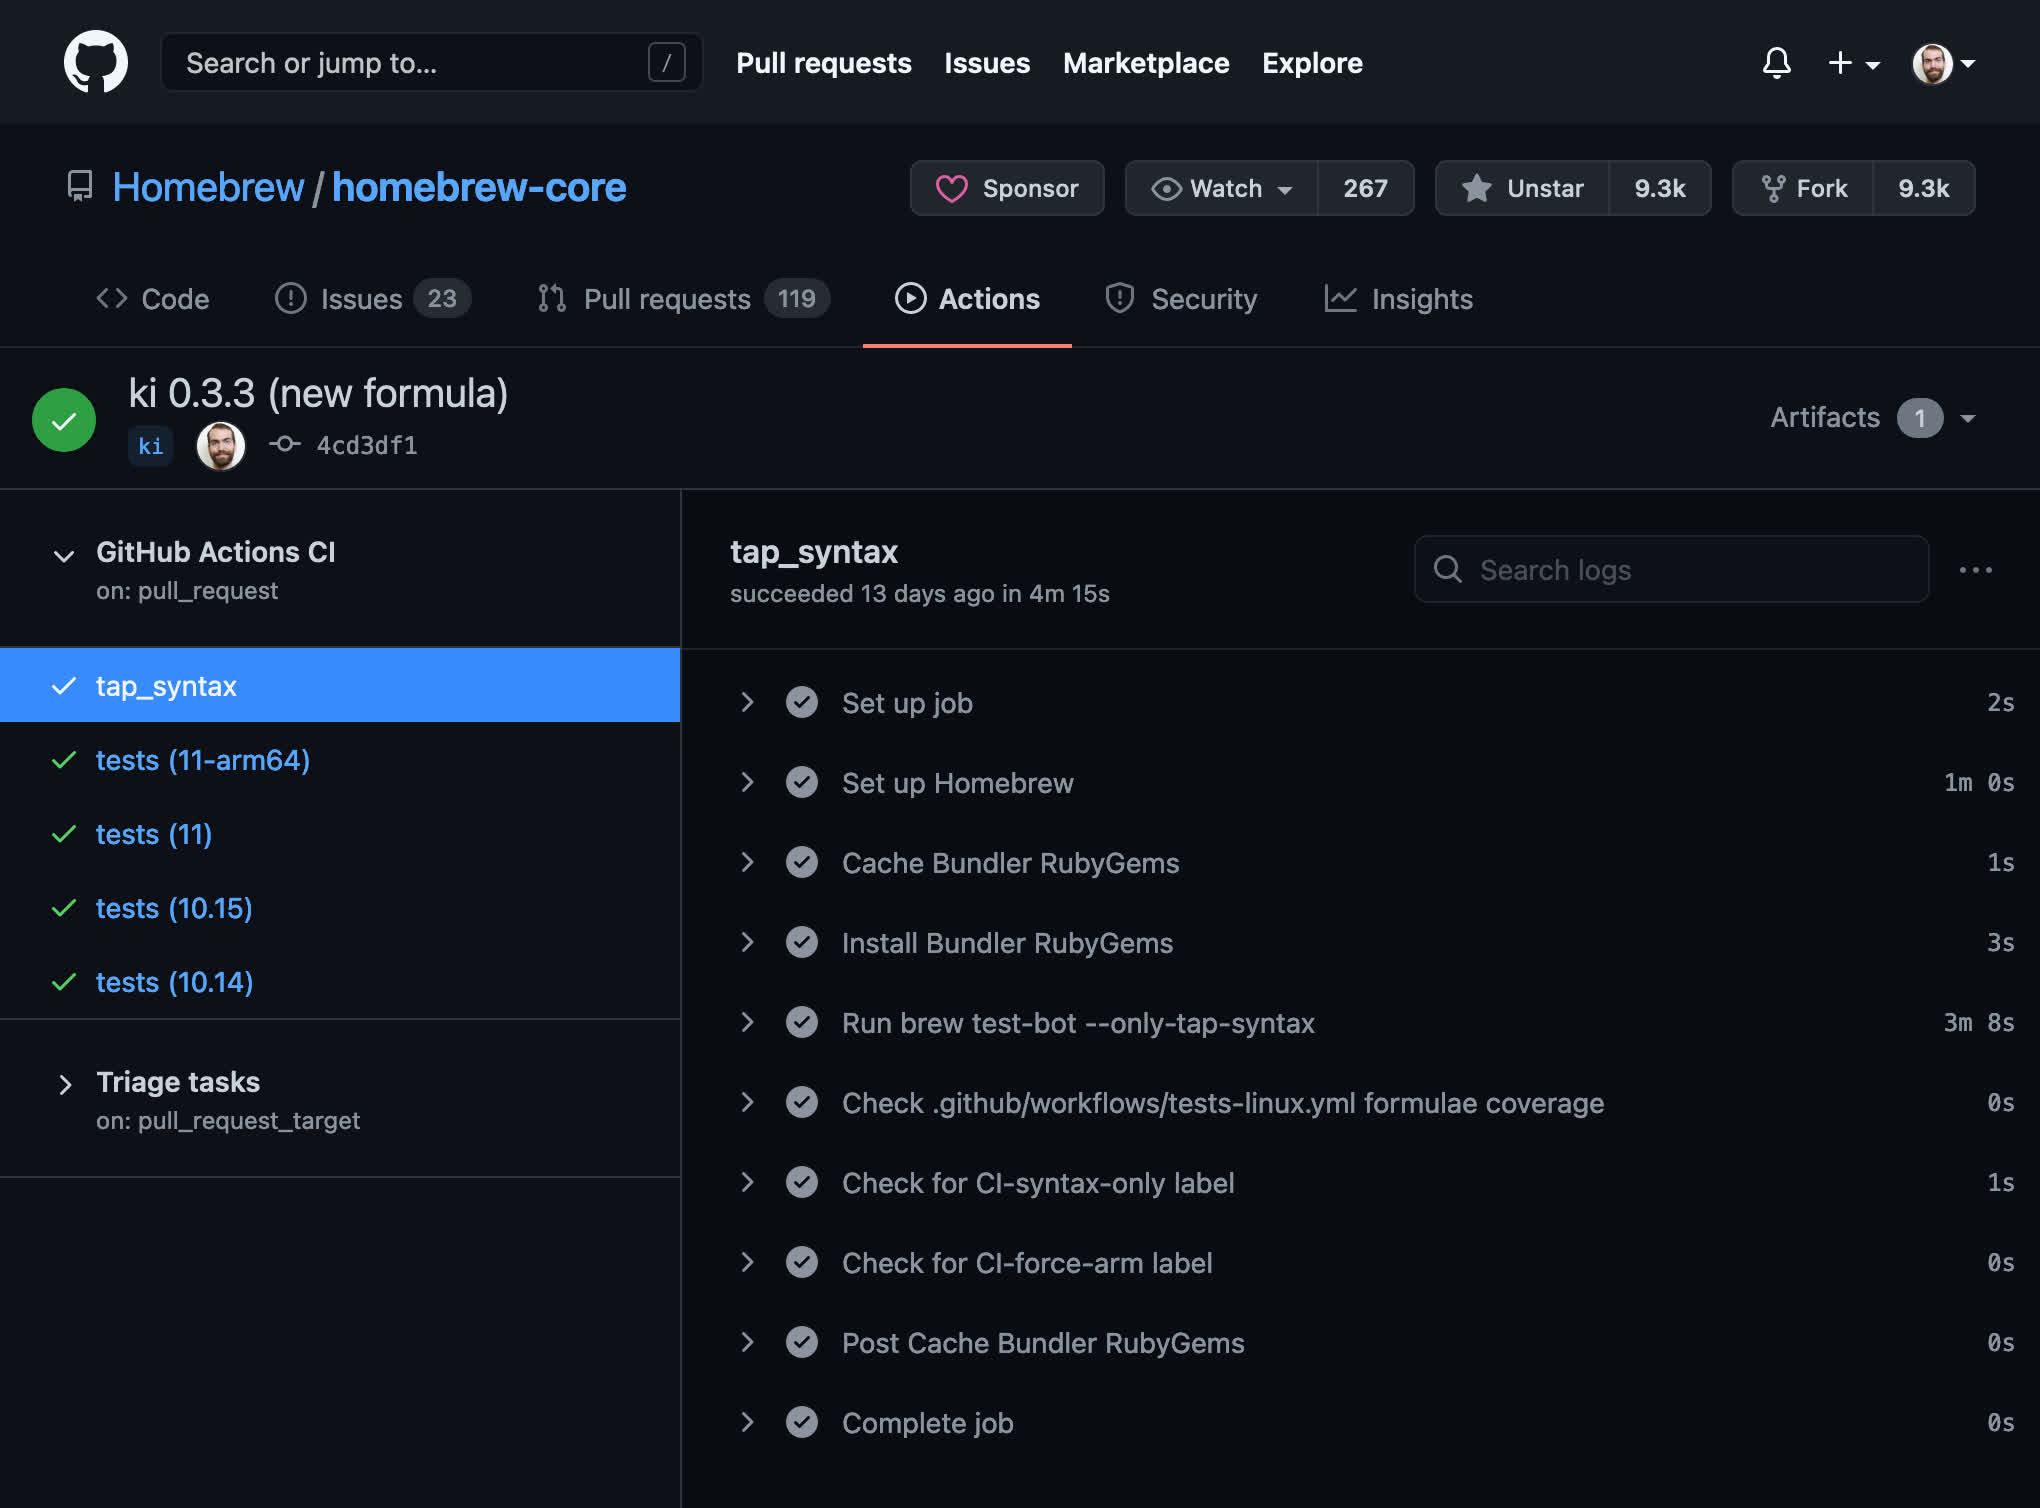Screen dimensions: 2040x1508
Task: Open the three-dot log options menu
Action: (x=1975, y=569)
